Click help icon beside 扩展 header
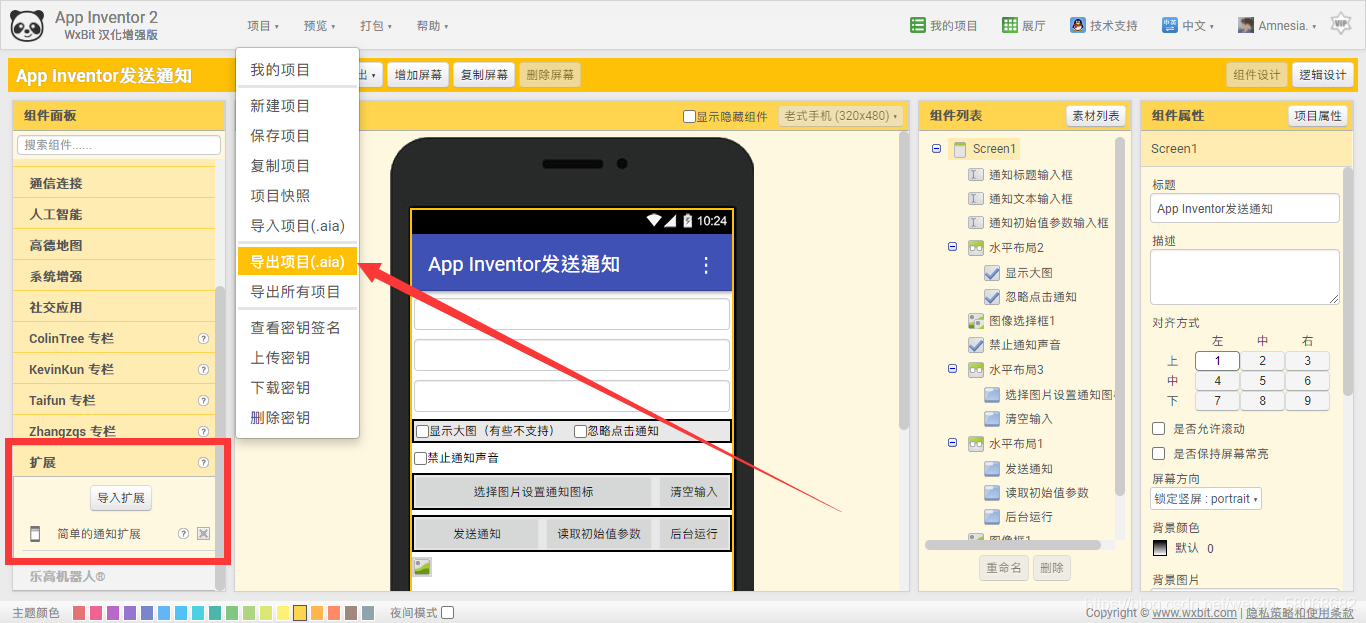The width and height of the screenshot is (1366, 623). coord(204,463)
